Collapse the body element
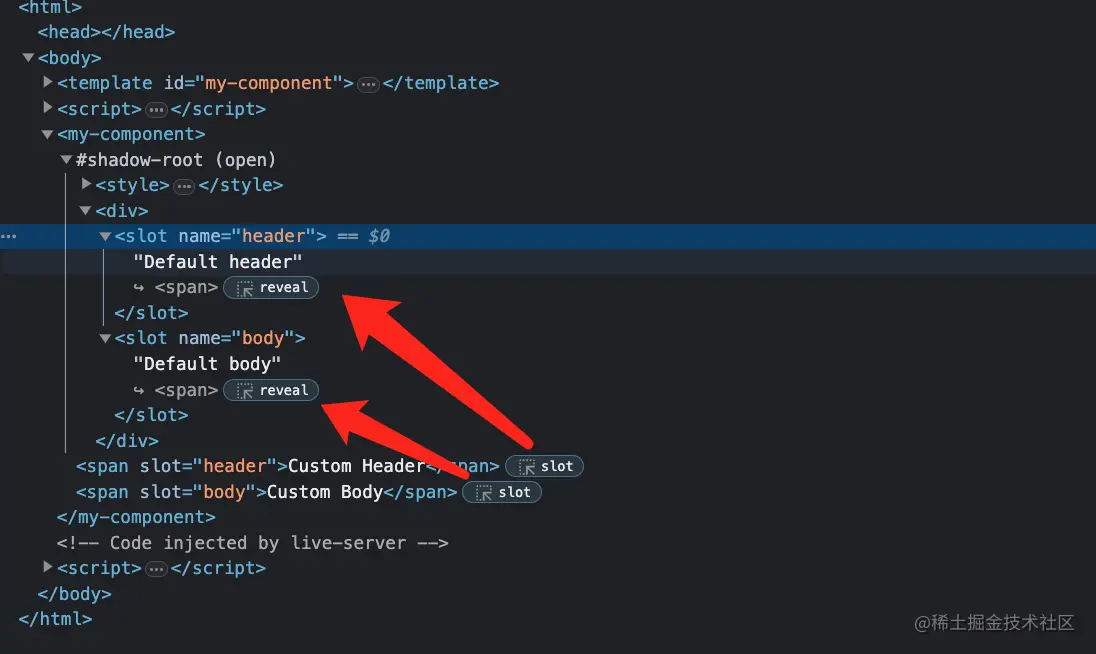The width and height of the screenshot is (1096, 654). point(29,57)
